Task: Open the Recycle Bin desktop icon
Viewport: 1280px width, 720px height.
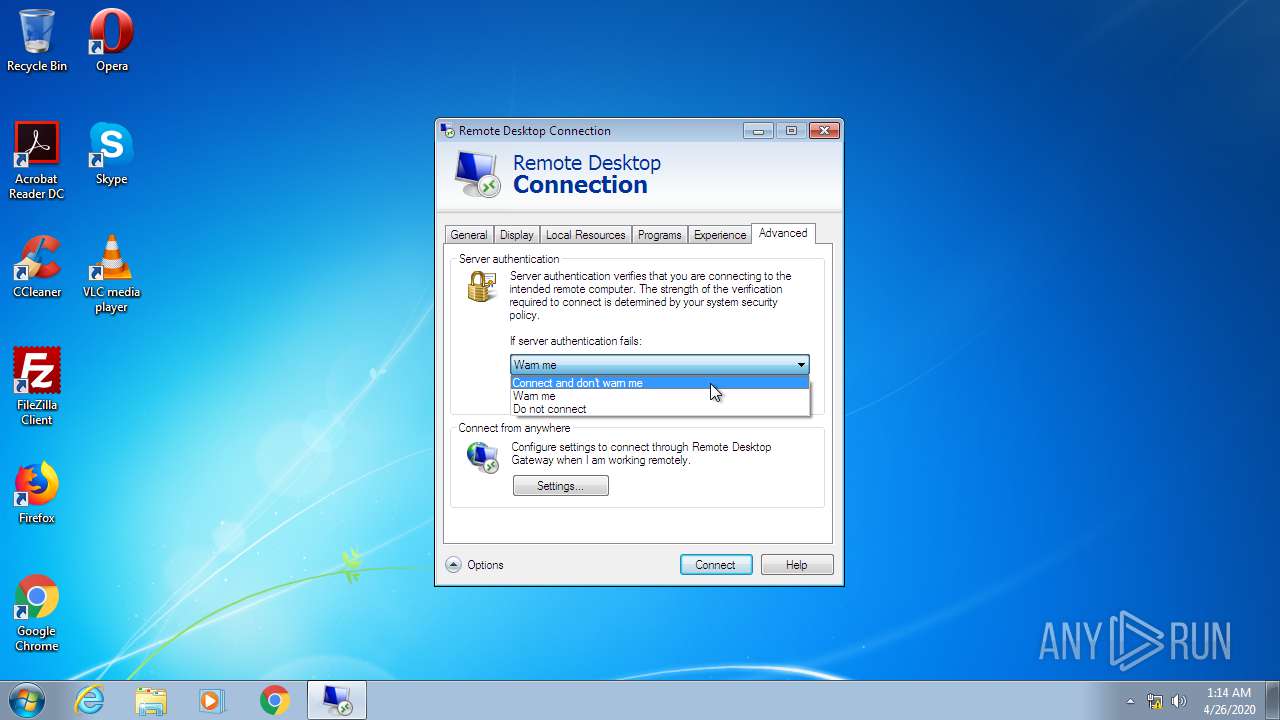Action: [37, 40]
